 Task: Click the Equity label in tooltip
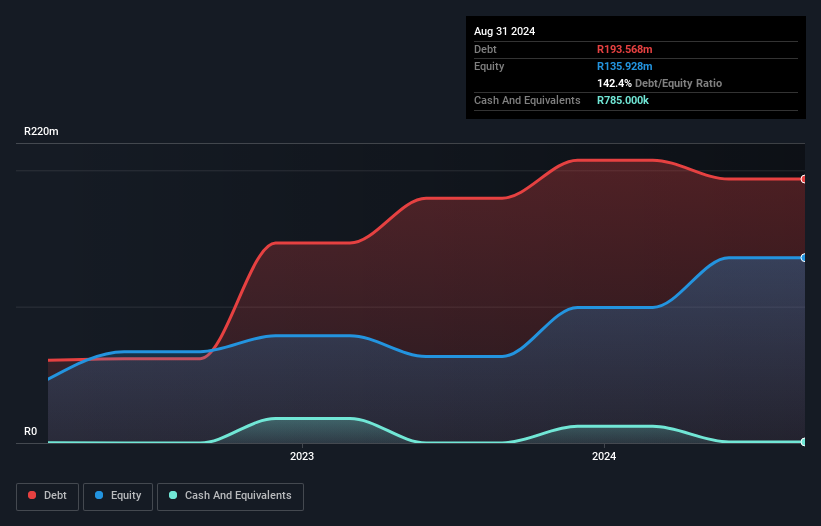[489, 66]
